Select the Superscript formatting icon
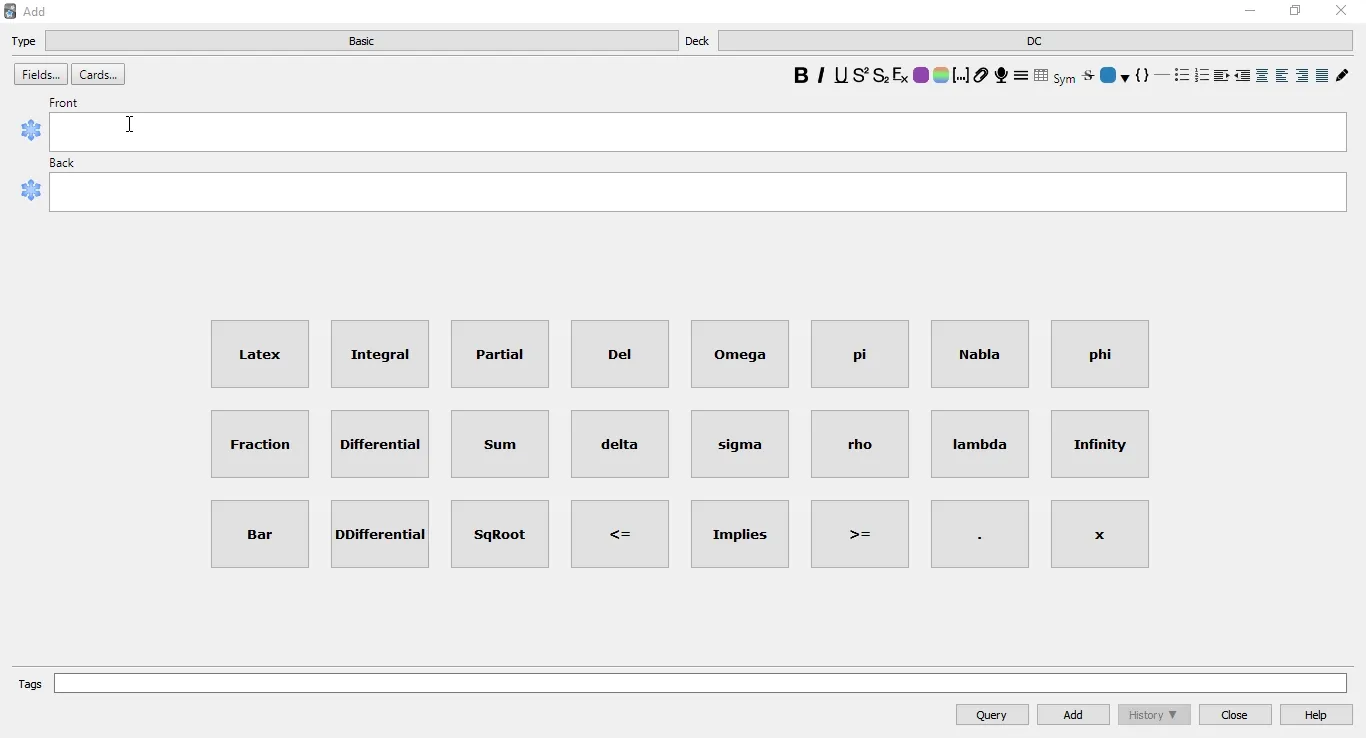This screenshot has height=738, width=1366. click(x=861, y=76)
